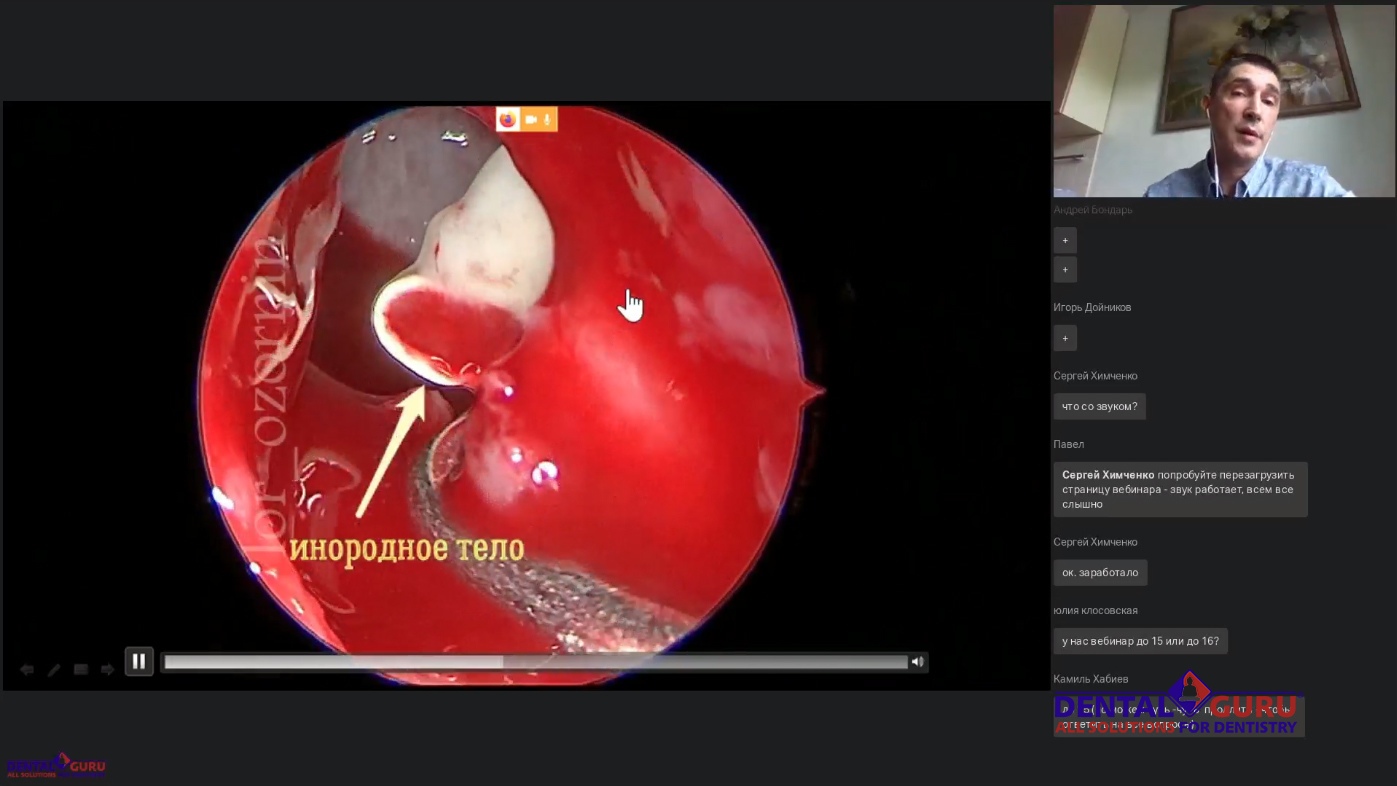Toggle the microphone sharing indicator
The height and width of the screenshot is (786, 1397).
[x=547, y=120]
